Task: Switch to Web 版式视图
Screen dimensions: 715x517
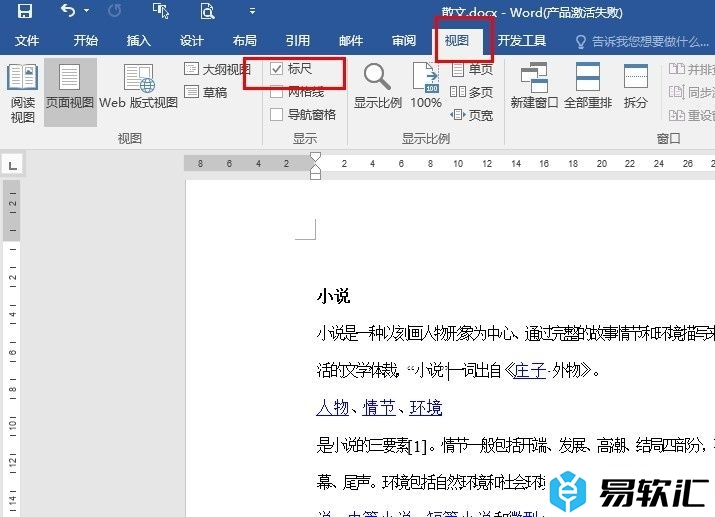Action: coord(138,87)
